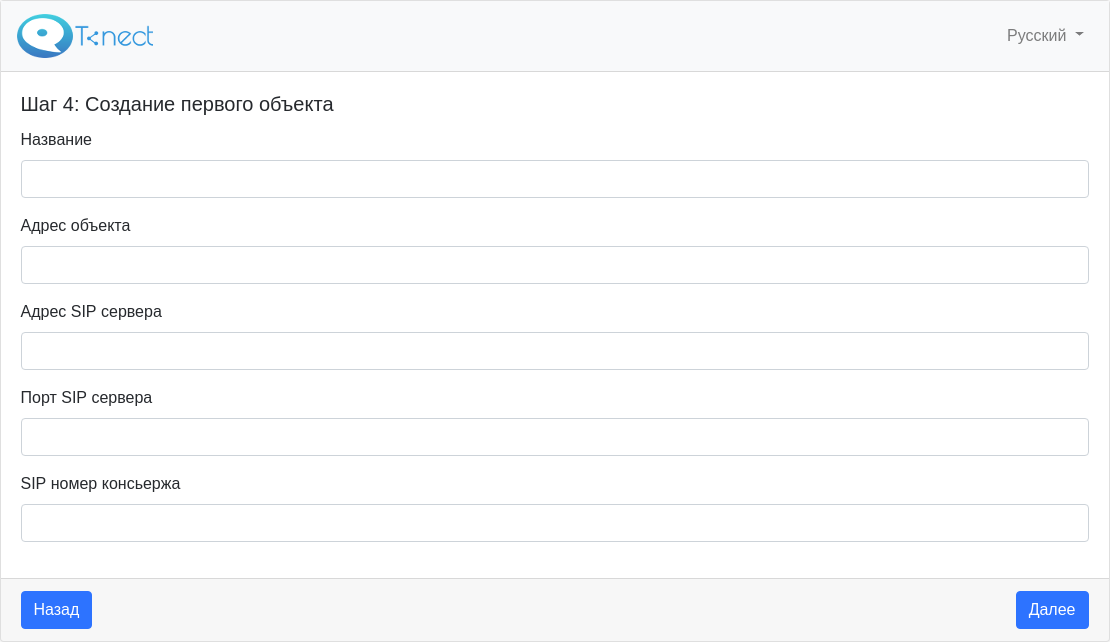Open the Русский language dropdown
The image size is (1110, 642).
1045,35
